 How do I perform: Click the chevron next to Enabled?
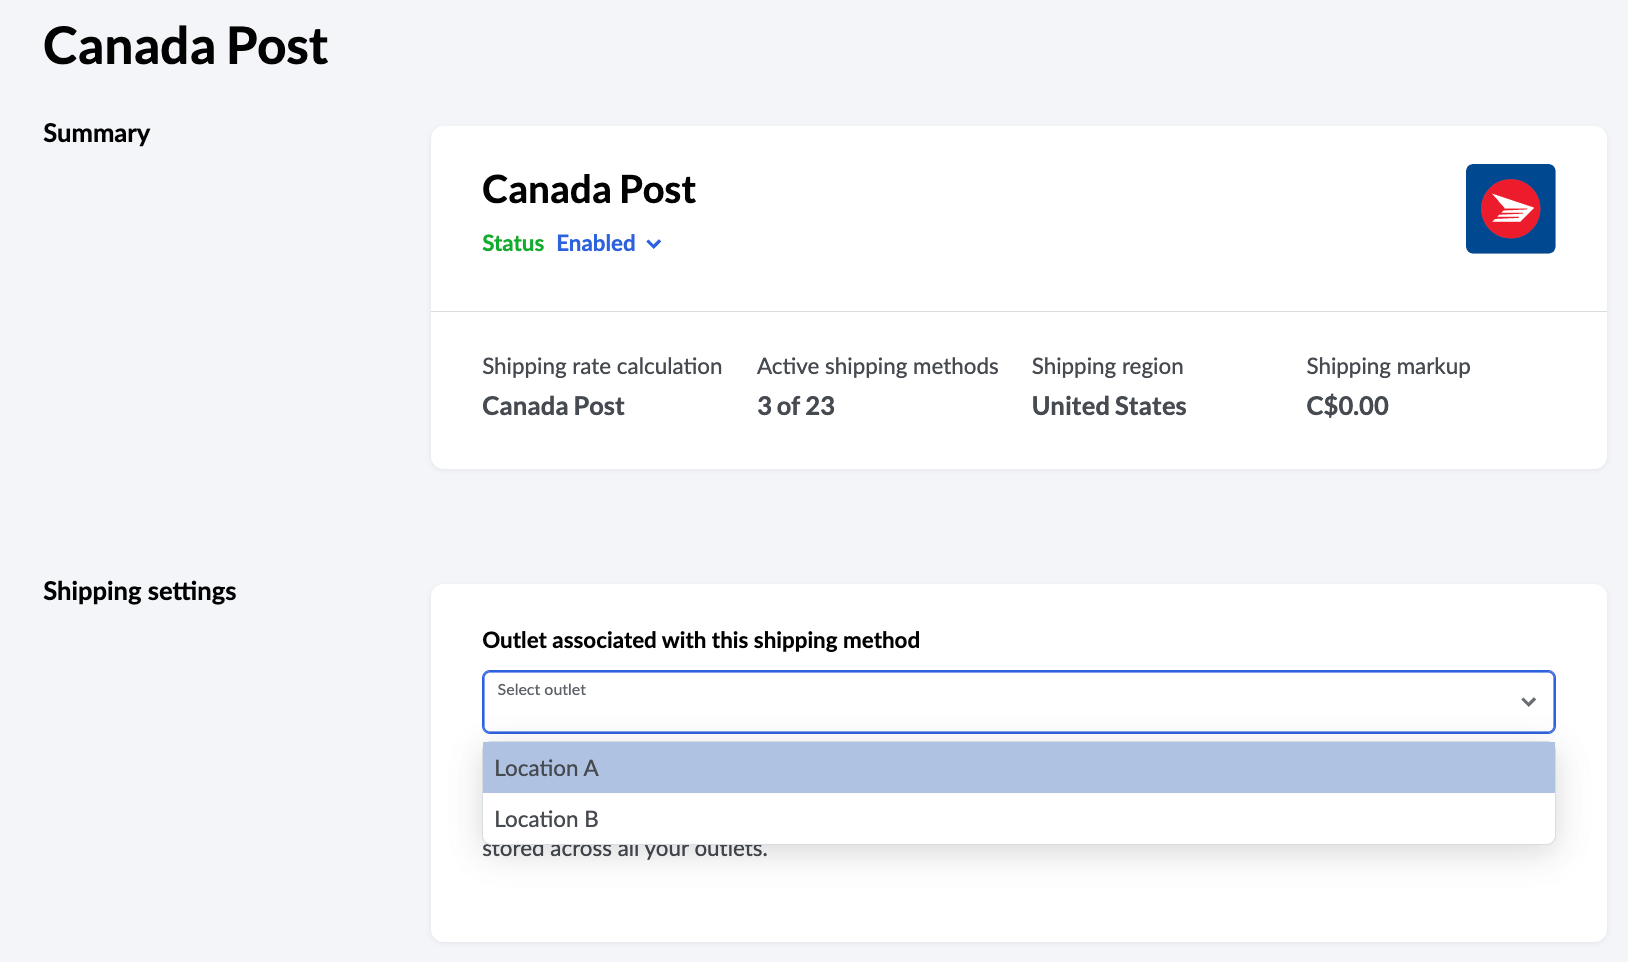click(x=654, y=244)
